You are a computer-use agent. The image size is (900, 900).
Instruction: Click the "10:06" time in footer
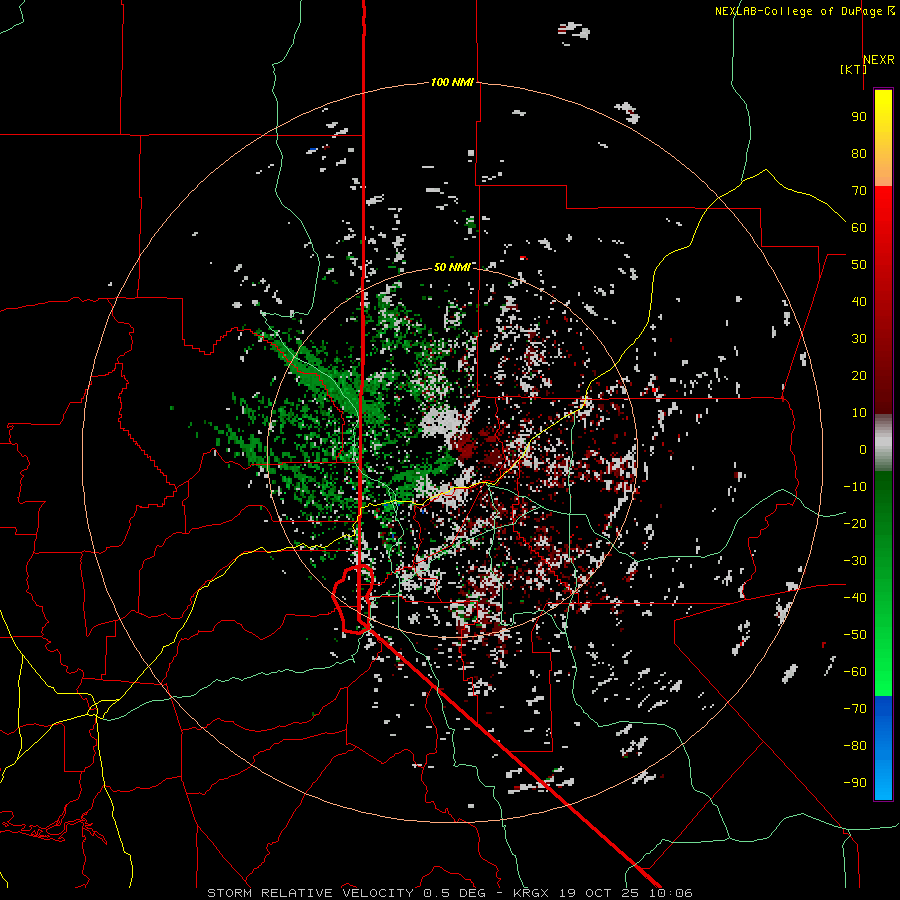[x=671, y=893]
